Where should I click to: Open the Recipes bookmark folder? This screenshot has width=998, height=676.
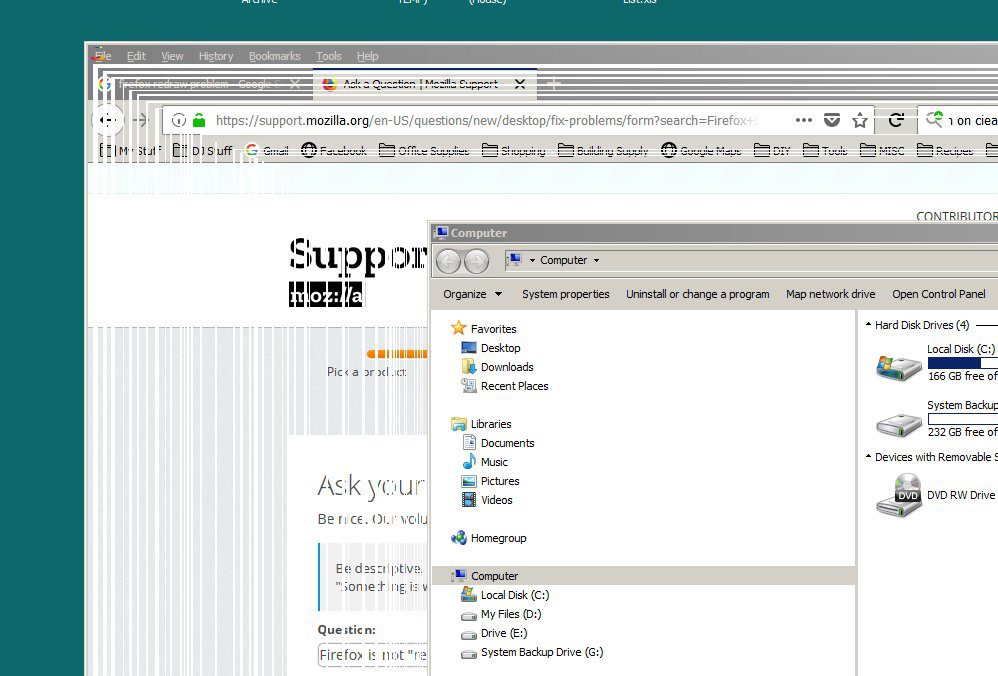945,150
